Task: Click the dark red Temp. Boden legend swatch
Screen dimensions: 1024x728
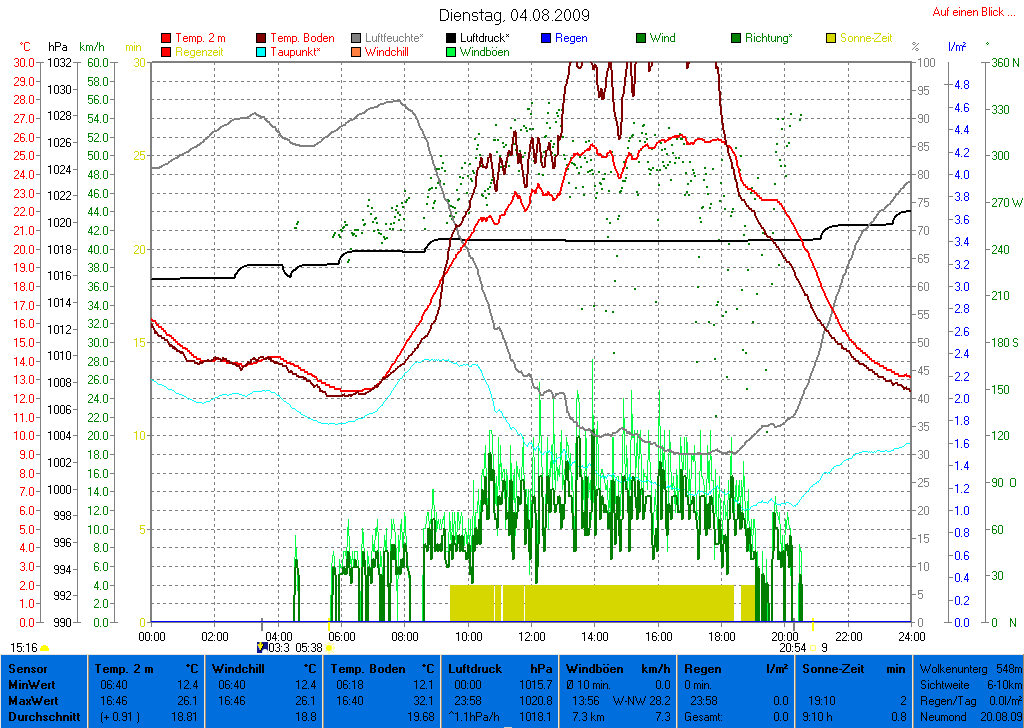Action: coord(262,38)
